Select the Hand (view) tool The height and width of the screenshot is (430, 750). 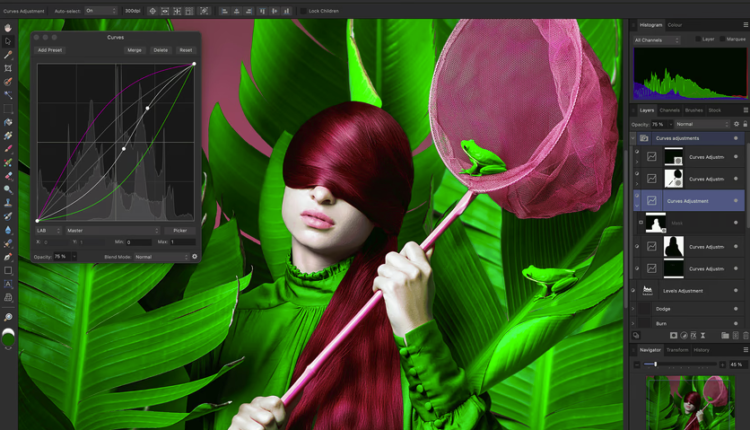(x=8, y=28)
